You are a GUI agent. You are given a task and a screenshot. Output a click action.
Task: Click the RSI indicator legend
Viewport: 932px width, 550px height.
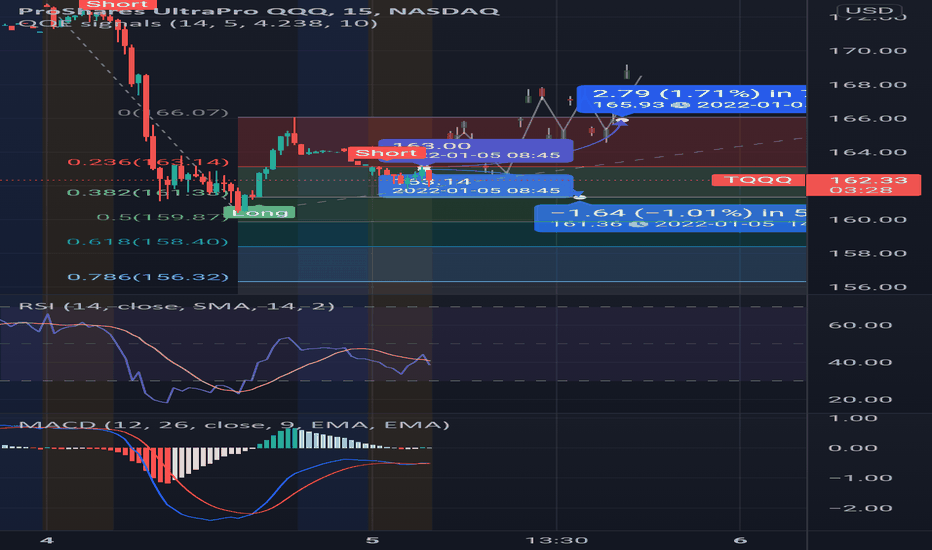(177, 306)
